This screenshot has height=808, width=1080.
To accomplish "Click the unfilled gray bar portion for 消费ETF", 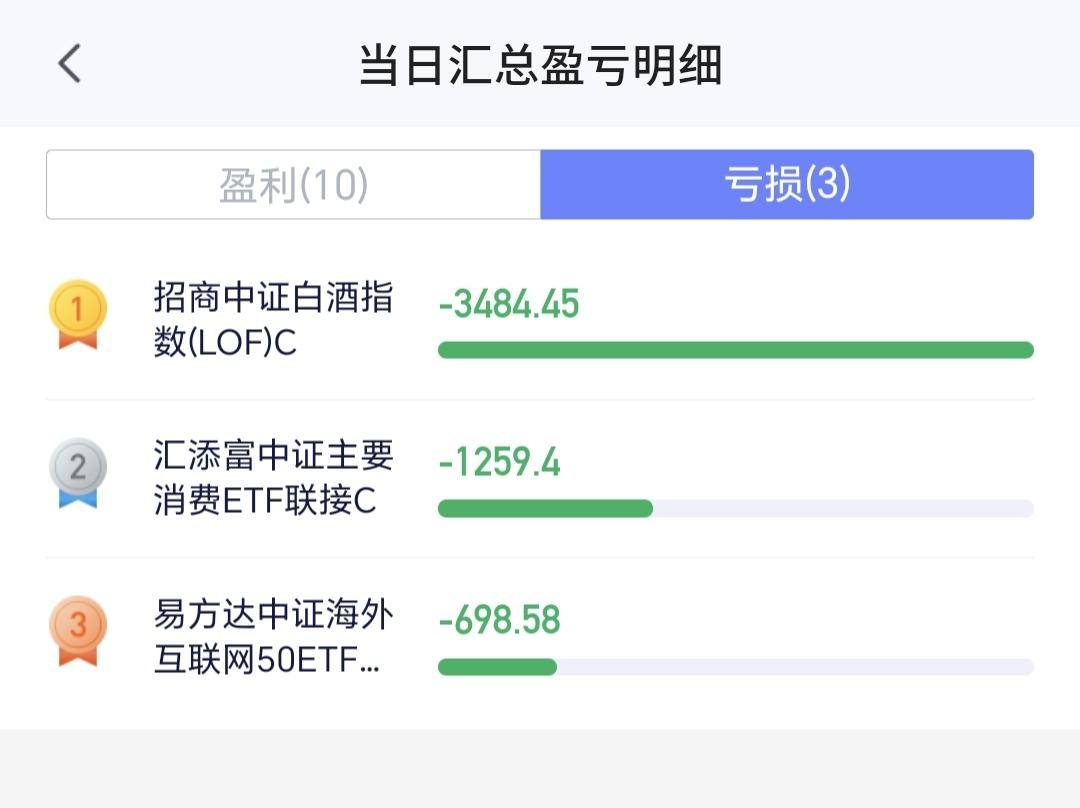I will tap(843, 508).
